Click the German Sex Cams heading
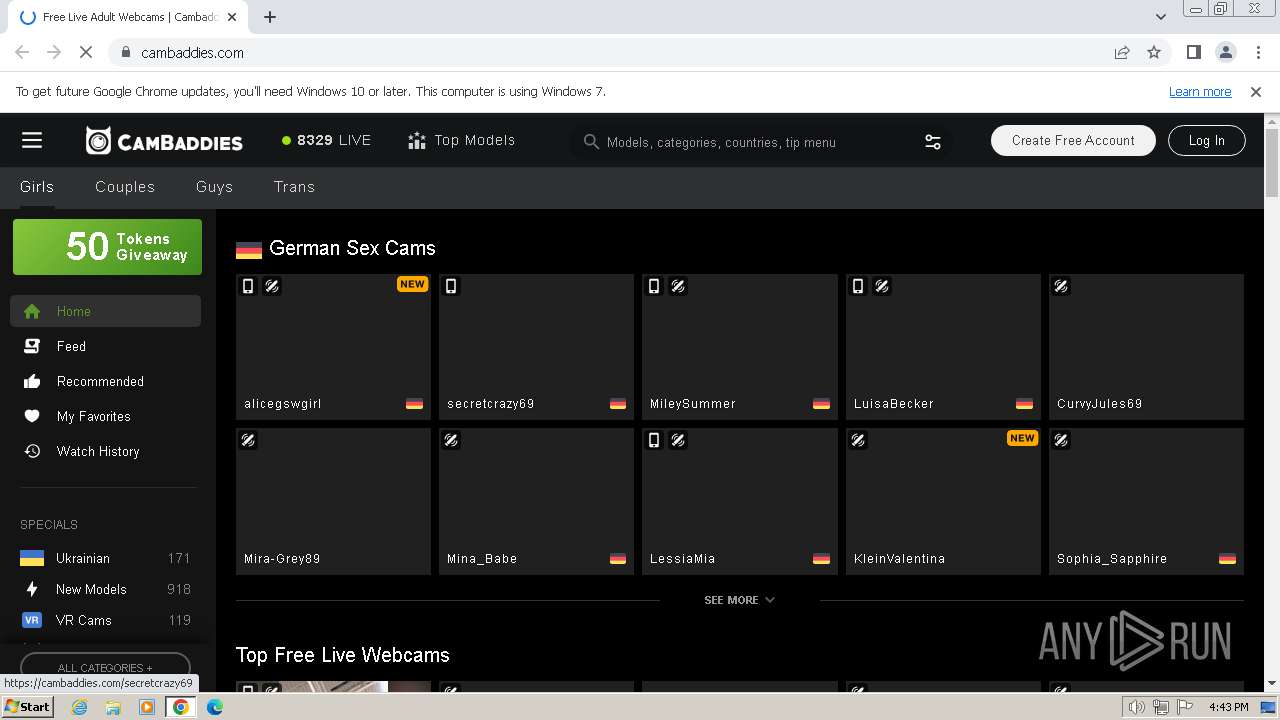The image size is (1280, 720). click(352, 248)
